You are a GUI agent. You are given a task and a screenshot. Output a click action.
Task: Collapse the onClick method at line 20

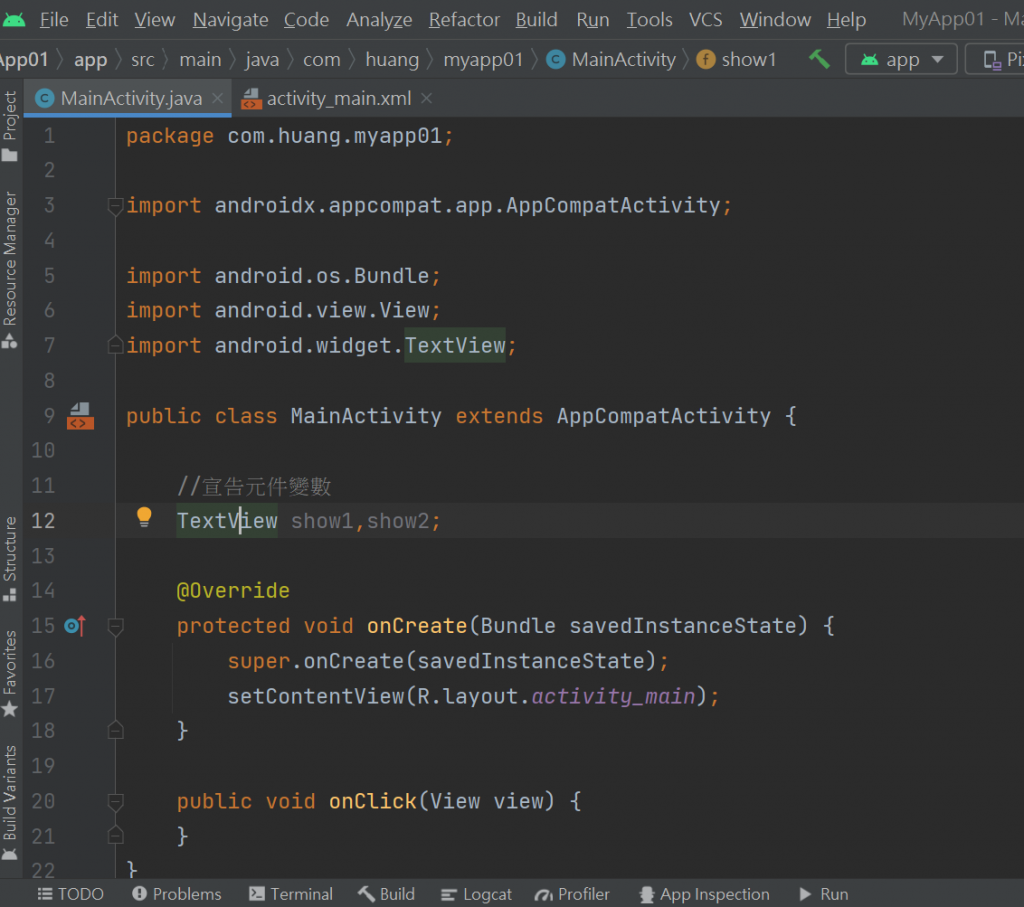[115, 802]
